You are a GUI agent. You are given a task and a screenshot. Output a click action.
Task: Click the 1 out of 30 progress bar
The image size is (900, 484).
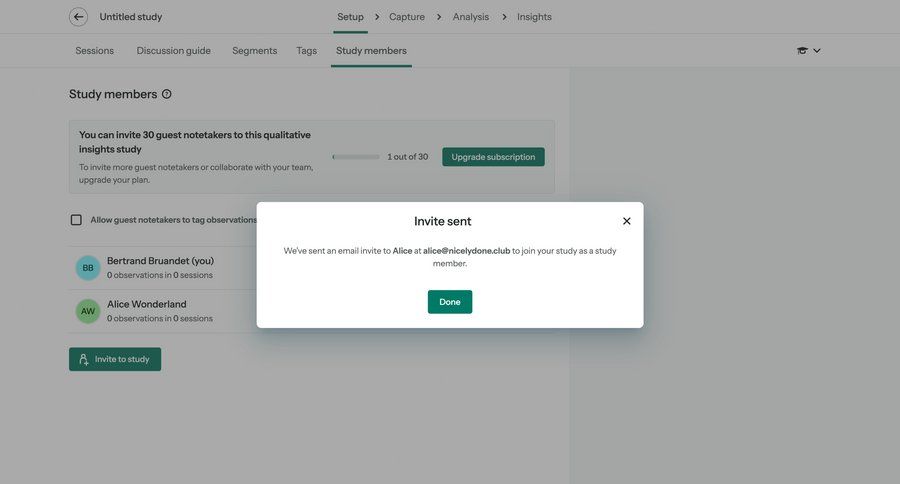point(356,157)
